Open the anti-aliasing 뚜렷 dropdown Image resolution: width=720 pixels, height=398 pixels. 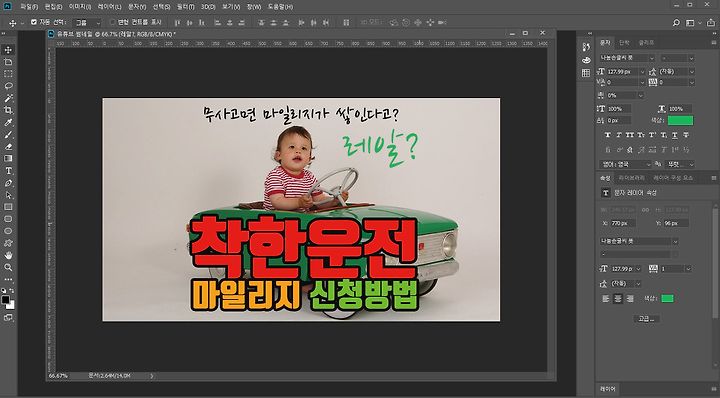(681, 164)
